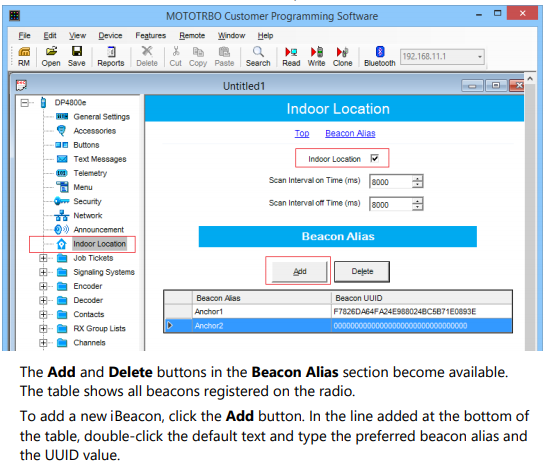
Task: Follow the Top link
Action: pyautogui.click(x=302, y=133)
